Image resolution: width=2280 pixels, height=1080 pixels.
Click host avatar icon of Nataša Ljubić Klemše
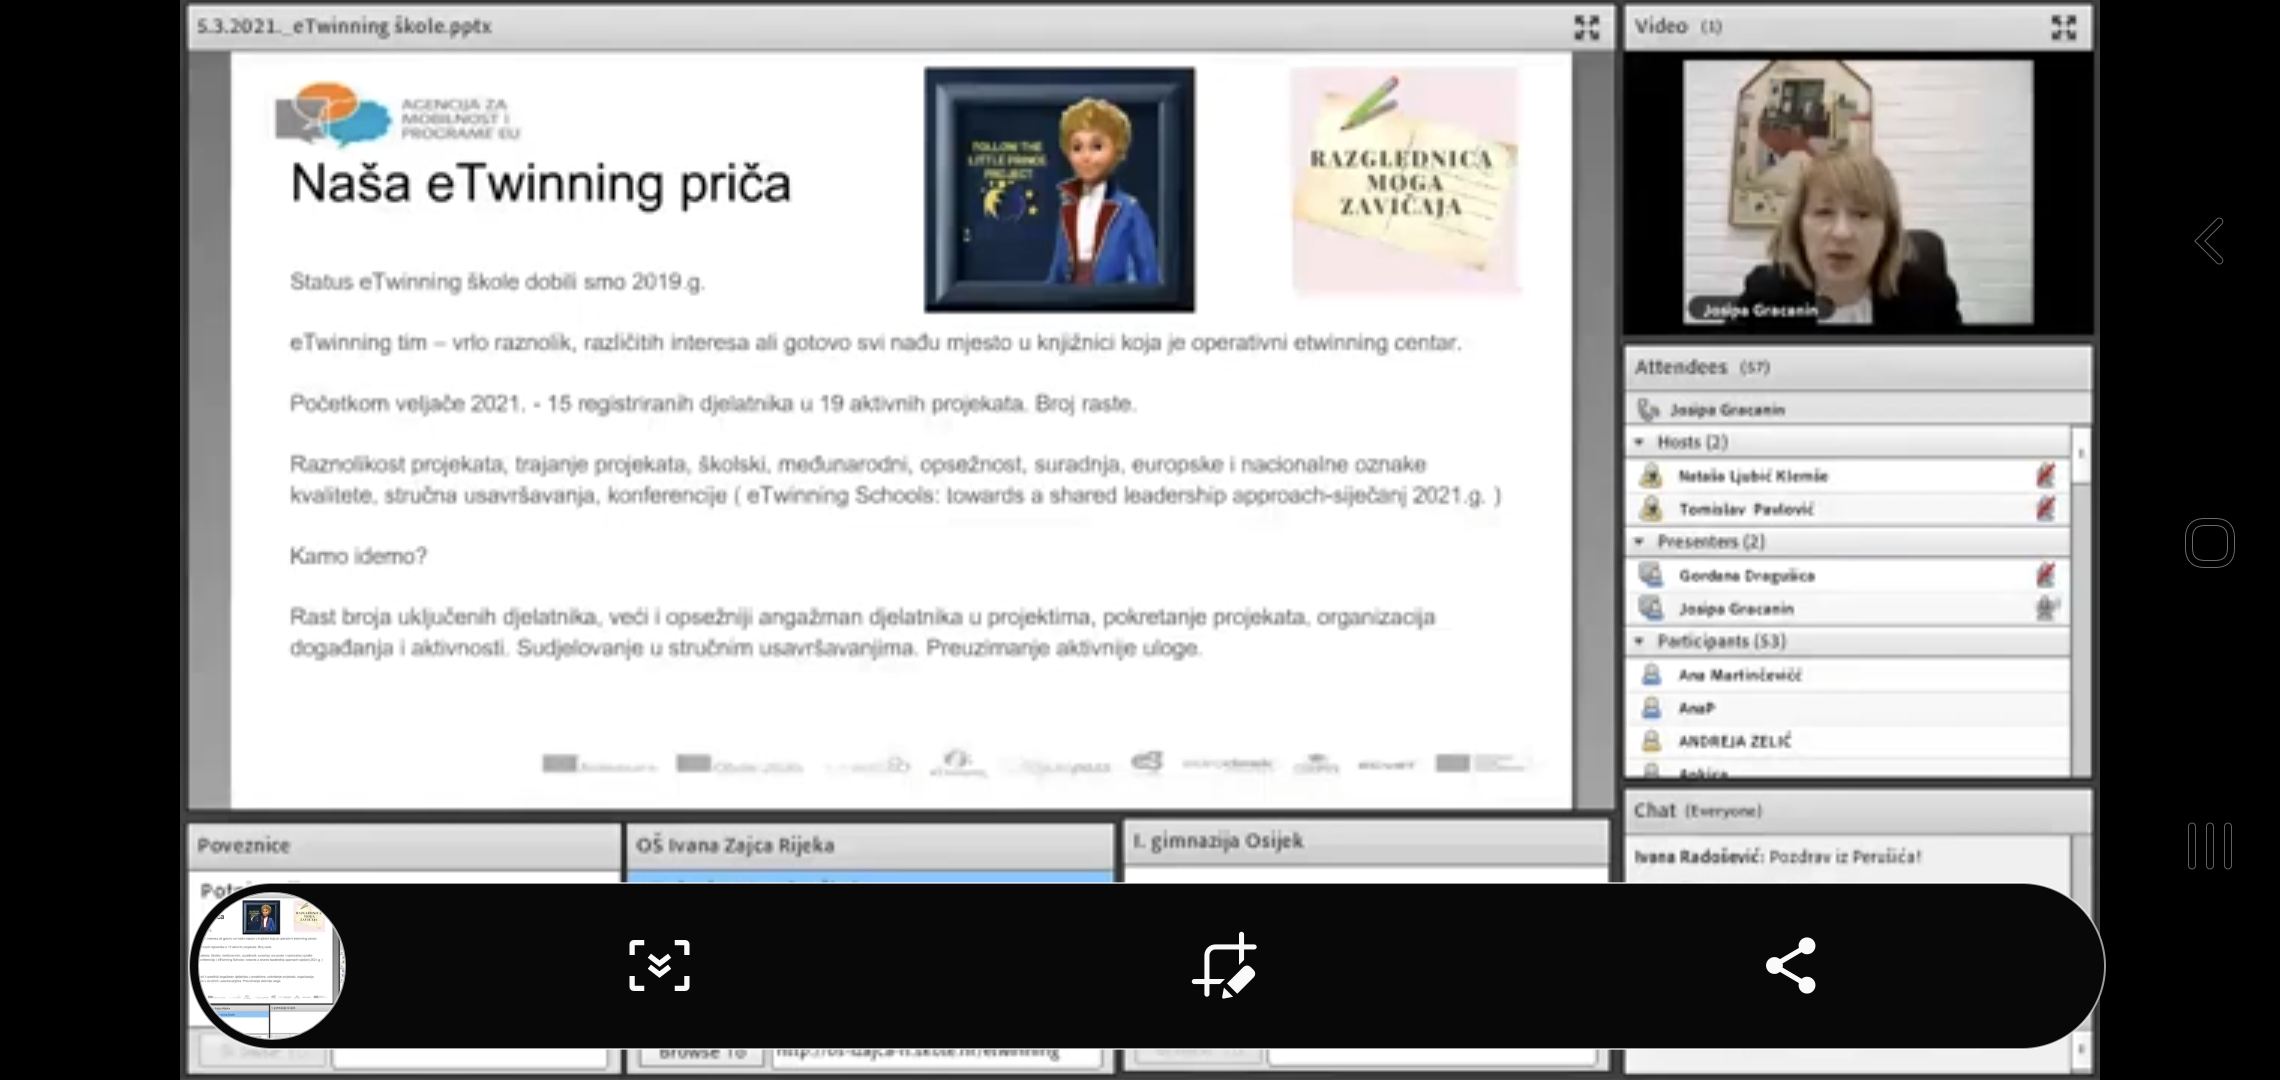1651,476
